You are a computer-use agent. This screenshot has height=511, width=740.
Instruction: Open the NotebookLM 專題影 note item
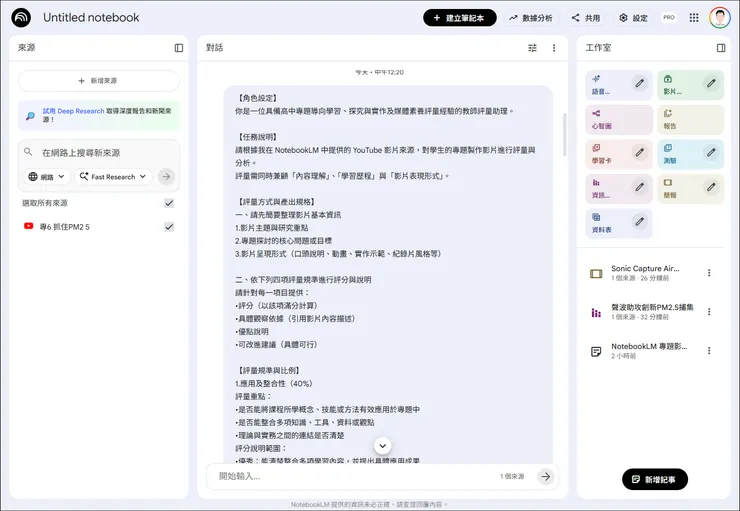point(645,351)
